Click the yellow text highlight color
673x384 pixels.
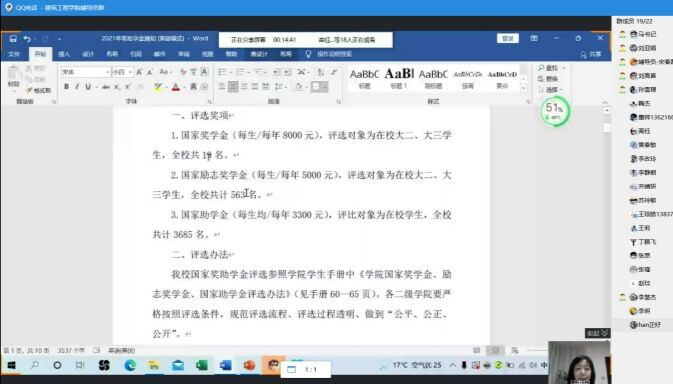point(158,87)
